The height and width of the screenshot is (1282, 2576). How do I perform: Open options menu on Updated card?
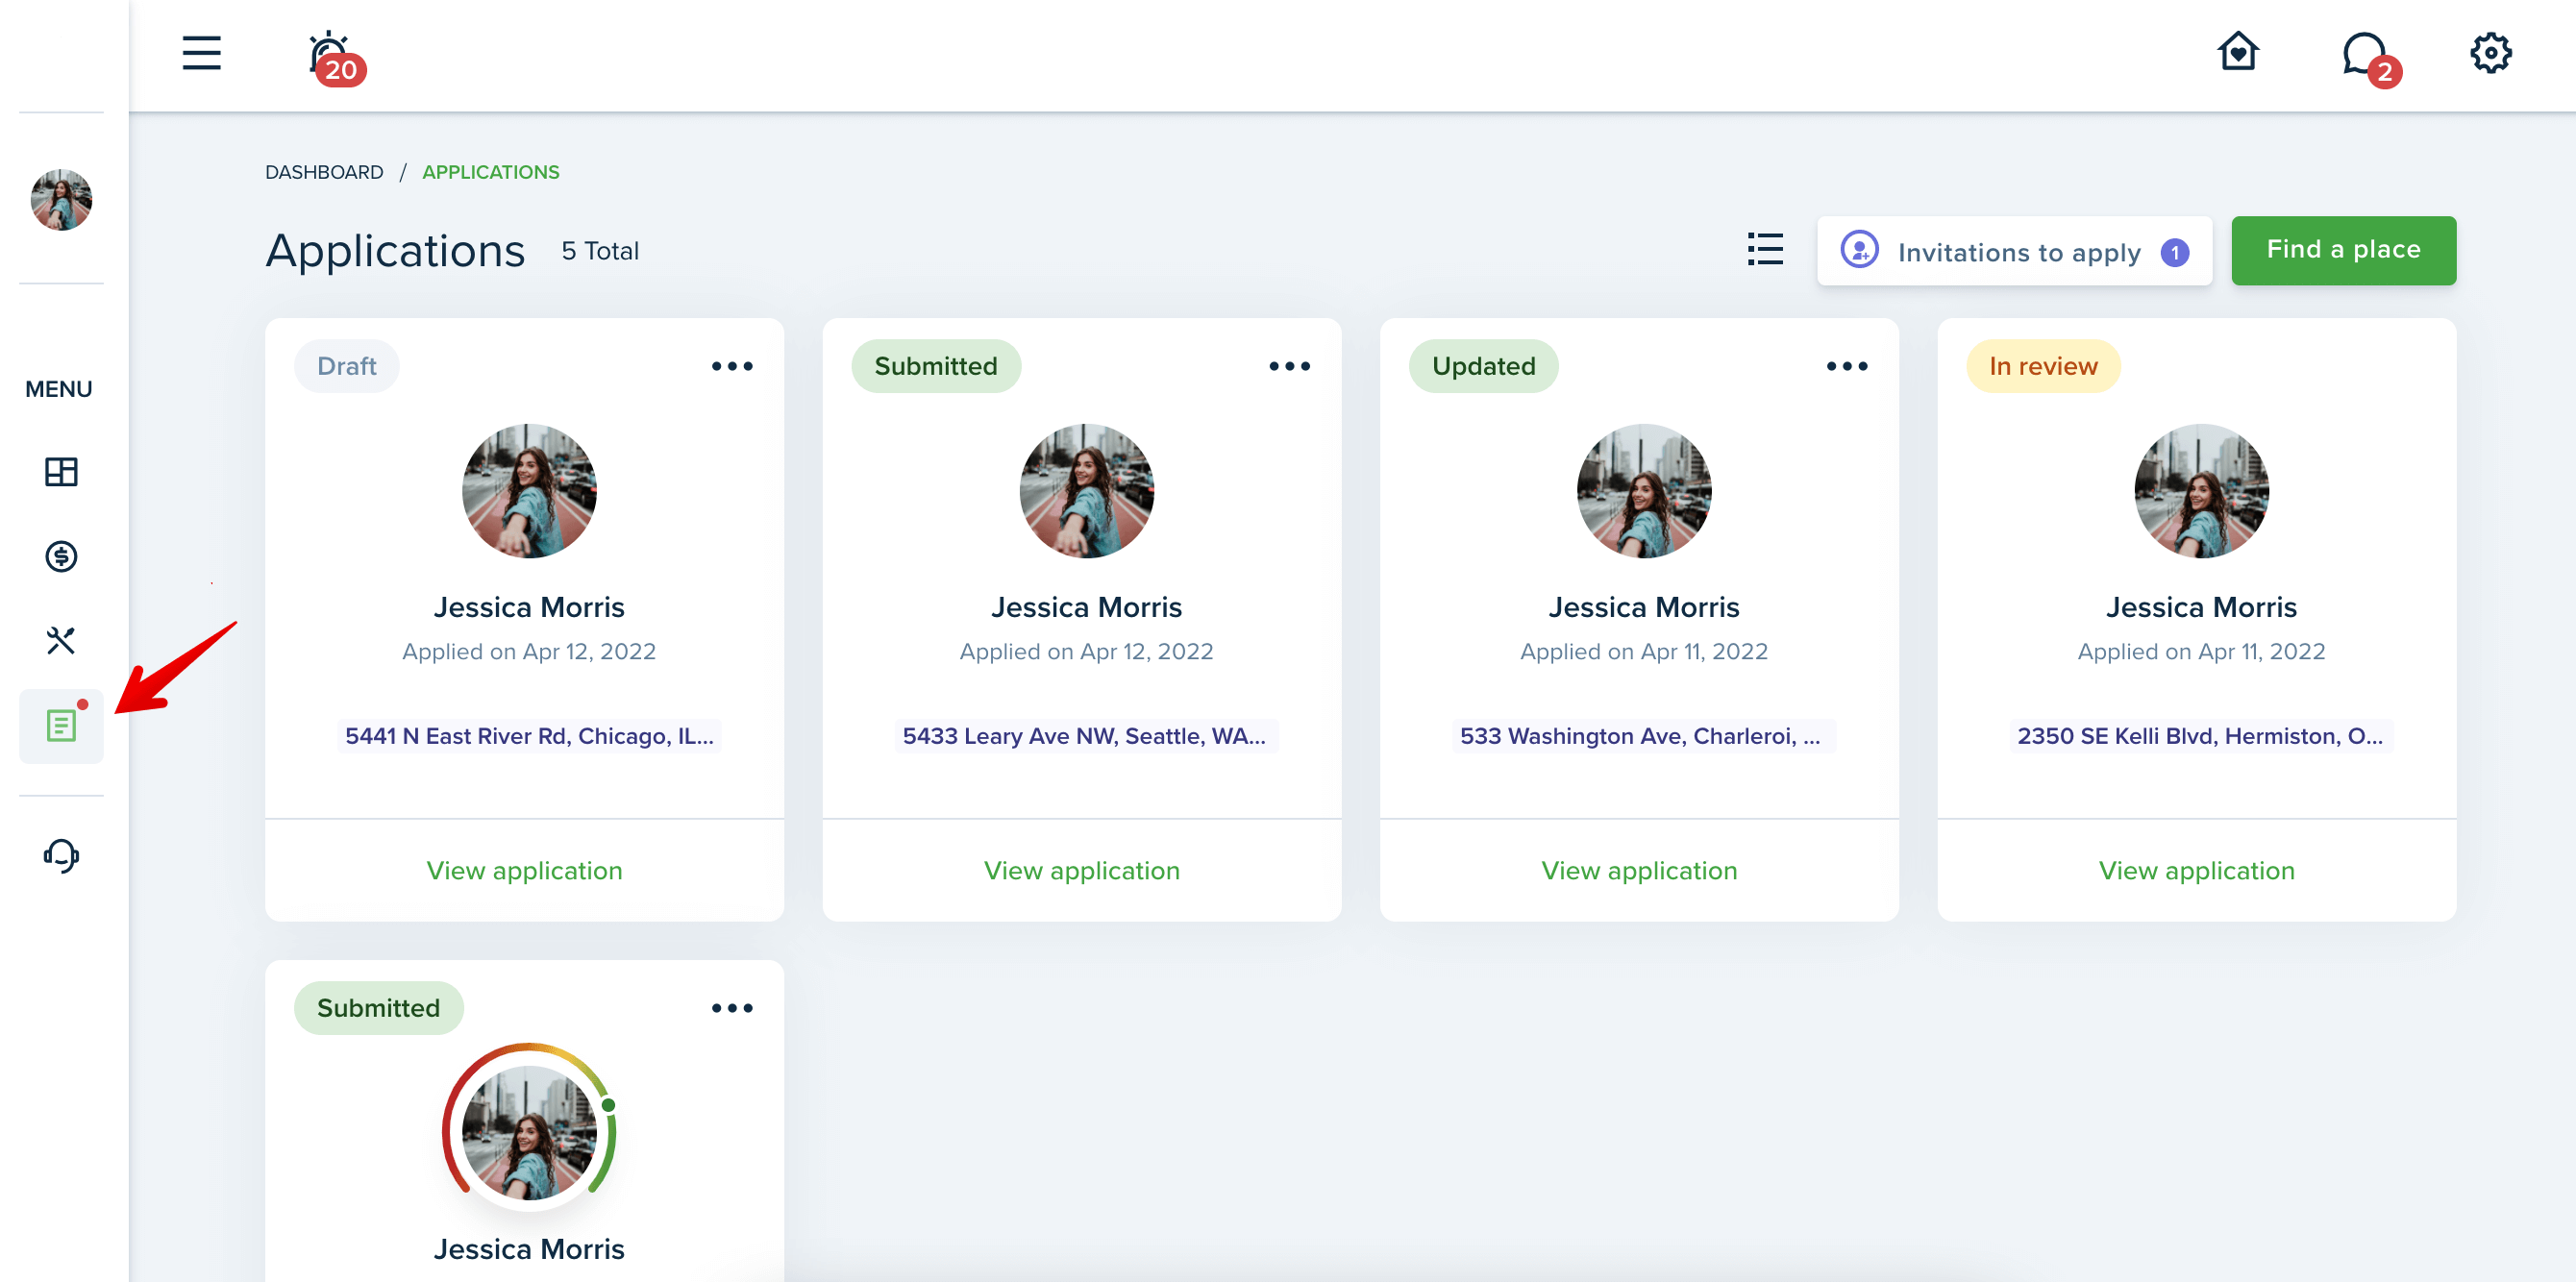(1846, 366)
